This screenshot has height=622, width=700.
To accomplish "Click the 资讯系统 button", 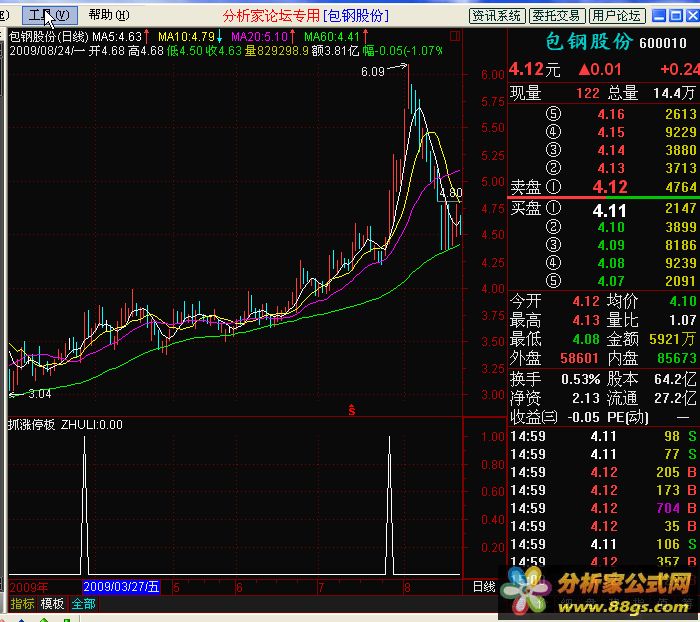I will 497,16.
